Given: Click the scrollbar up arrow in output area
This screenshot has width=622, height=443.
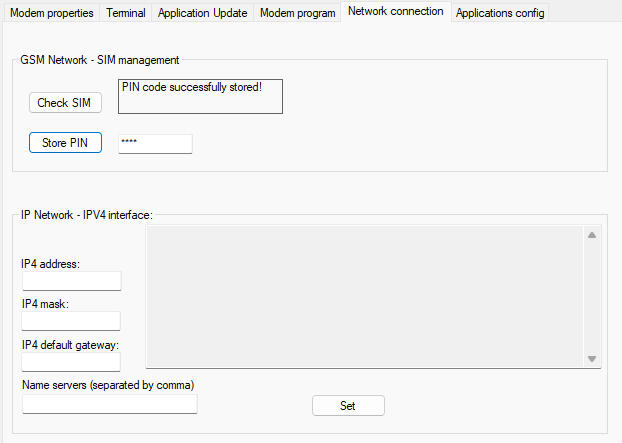Looking at the screenshot, I should tap(591, 235).
